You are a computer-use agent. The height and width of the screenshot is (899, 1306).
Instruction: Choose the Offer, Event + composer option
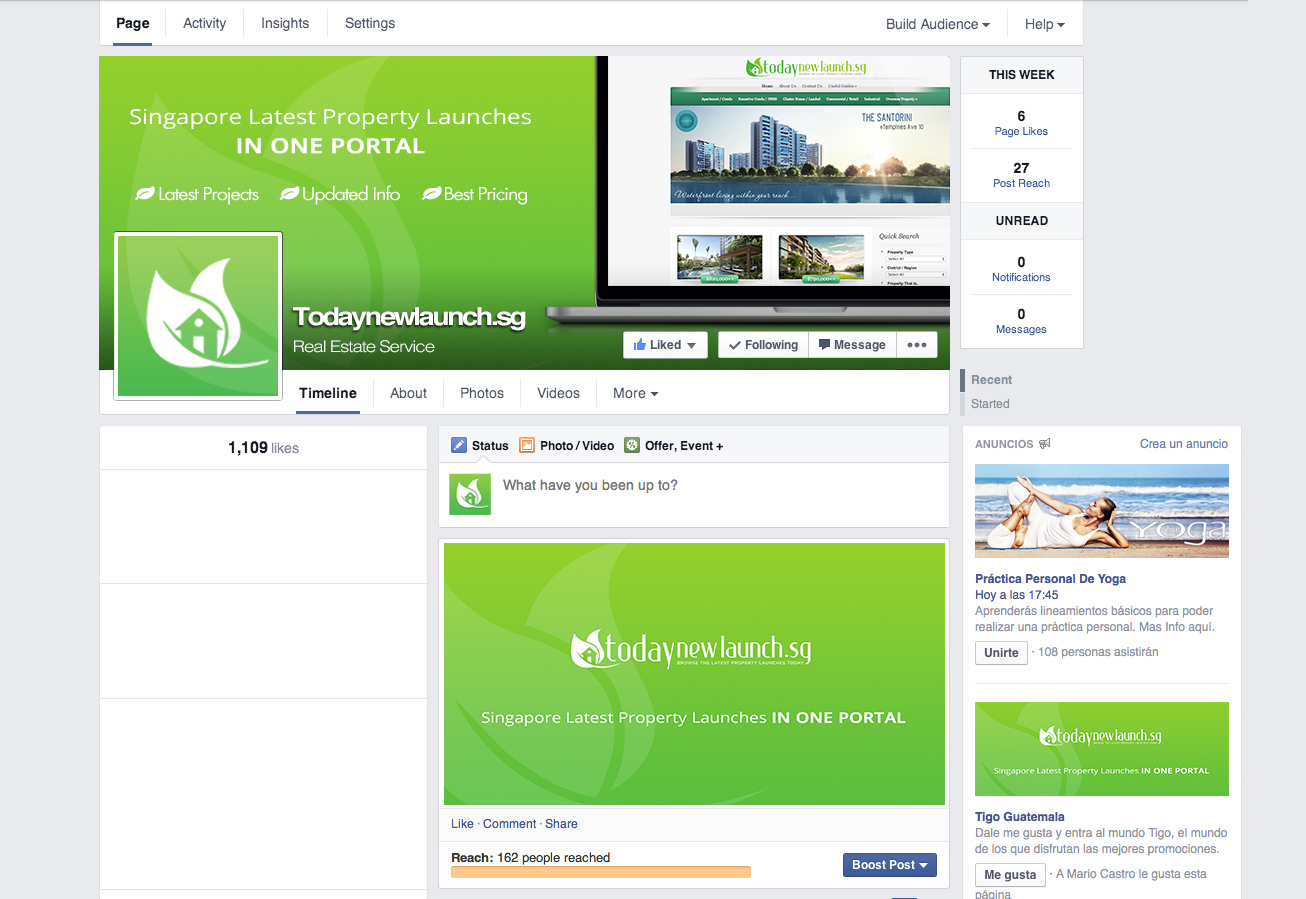(x=673, y=446)
